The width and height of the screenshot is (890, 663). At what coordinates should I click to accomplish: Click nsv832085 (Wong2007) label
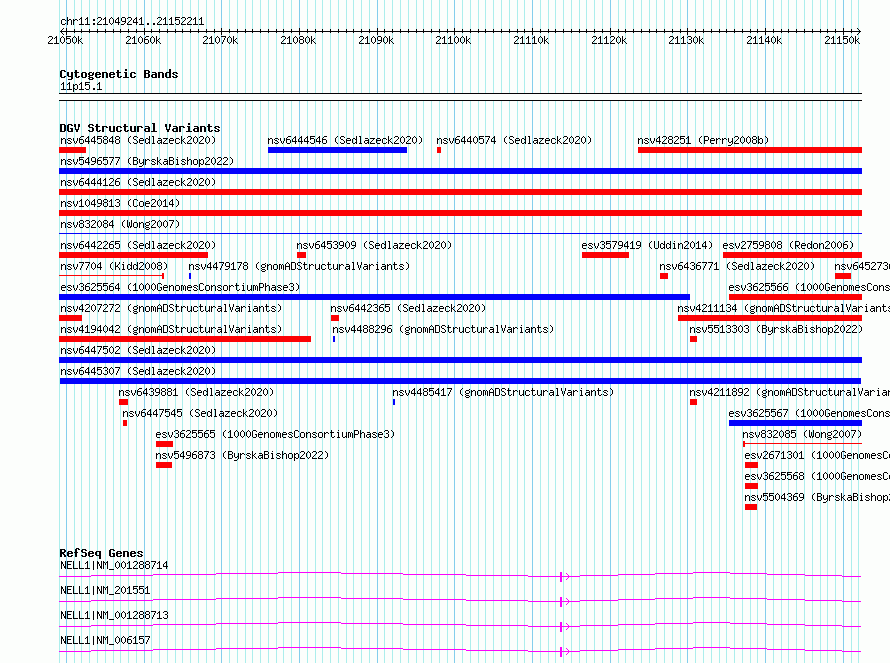pyautogui.click(x=802, y=434)
